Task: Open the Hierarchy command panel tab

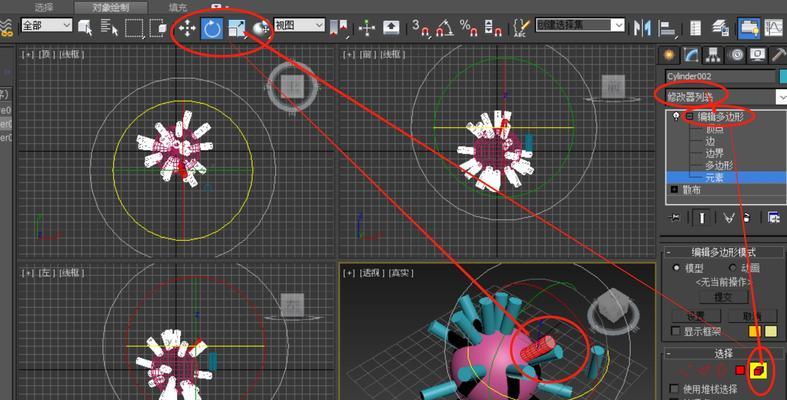Action: click(x=713, y=55)
